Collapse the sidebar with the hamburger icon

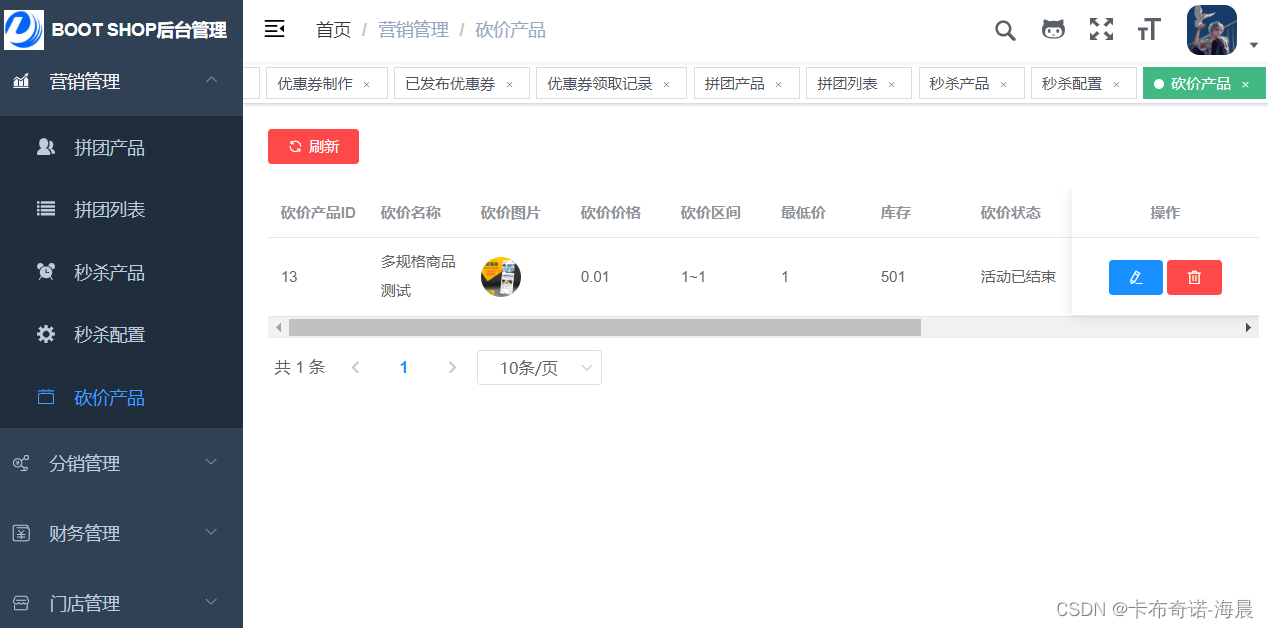(274, 29)
